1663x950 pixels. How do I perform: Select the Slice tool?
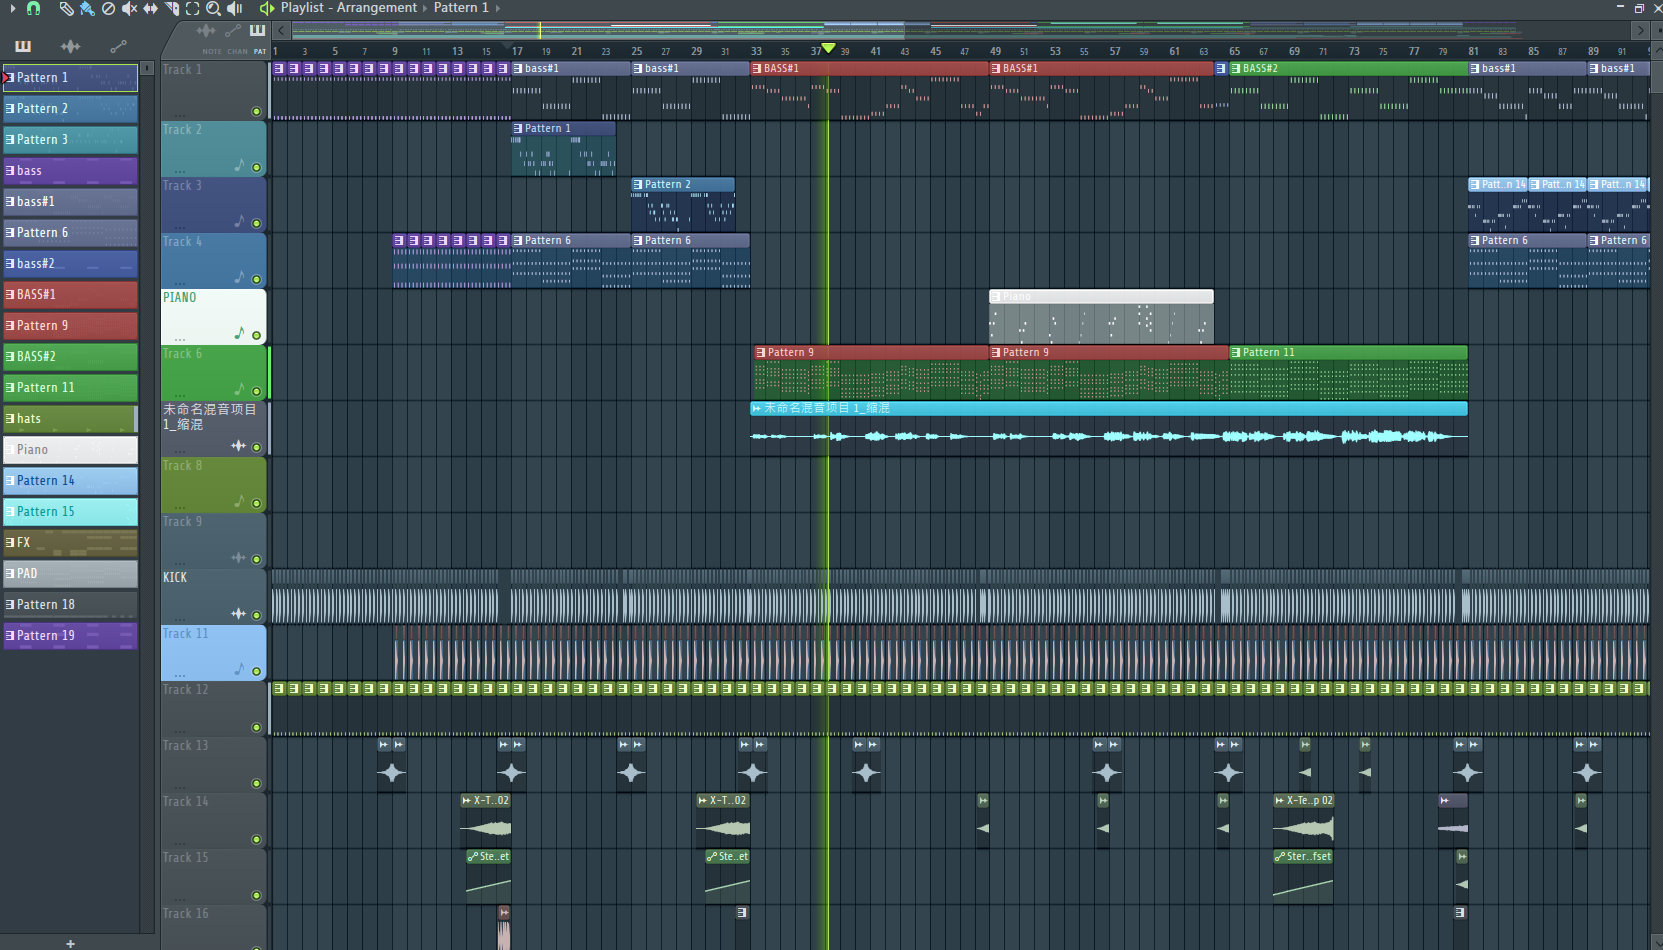coord(171,8)
